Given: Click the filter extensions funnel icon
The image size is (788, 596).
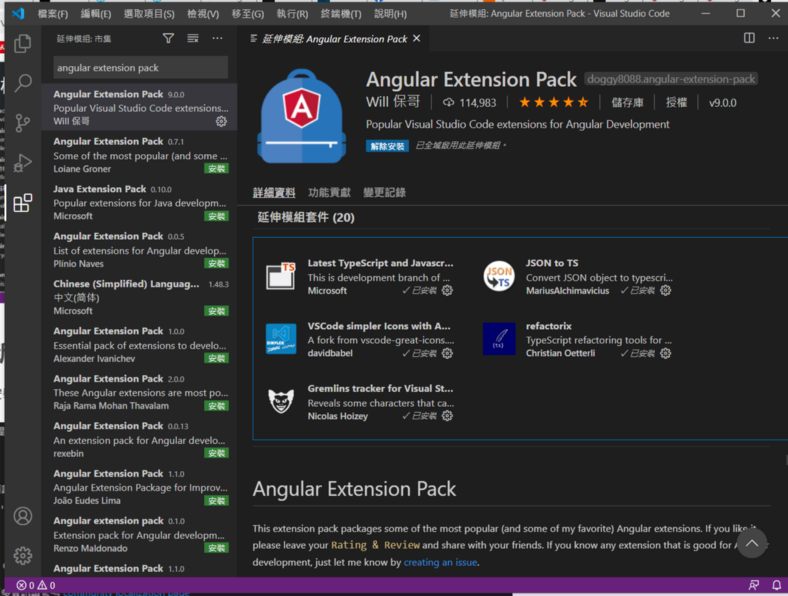Looking at the screenshot, I should point(168,38).
